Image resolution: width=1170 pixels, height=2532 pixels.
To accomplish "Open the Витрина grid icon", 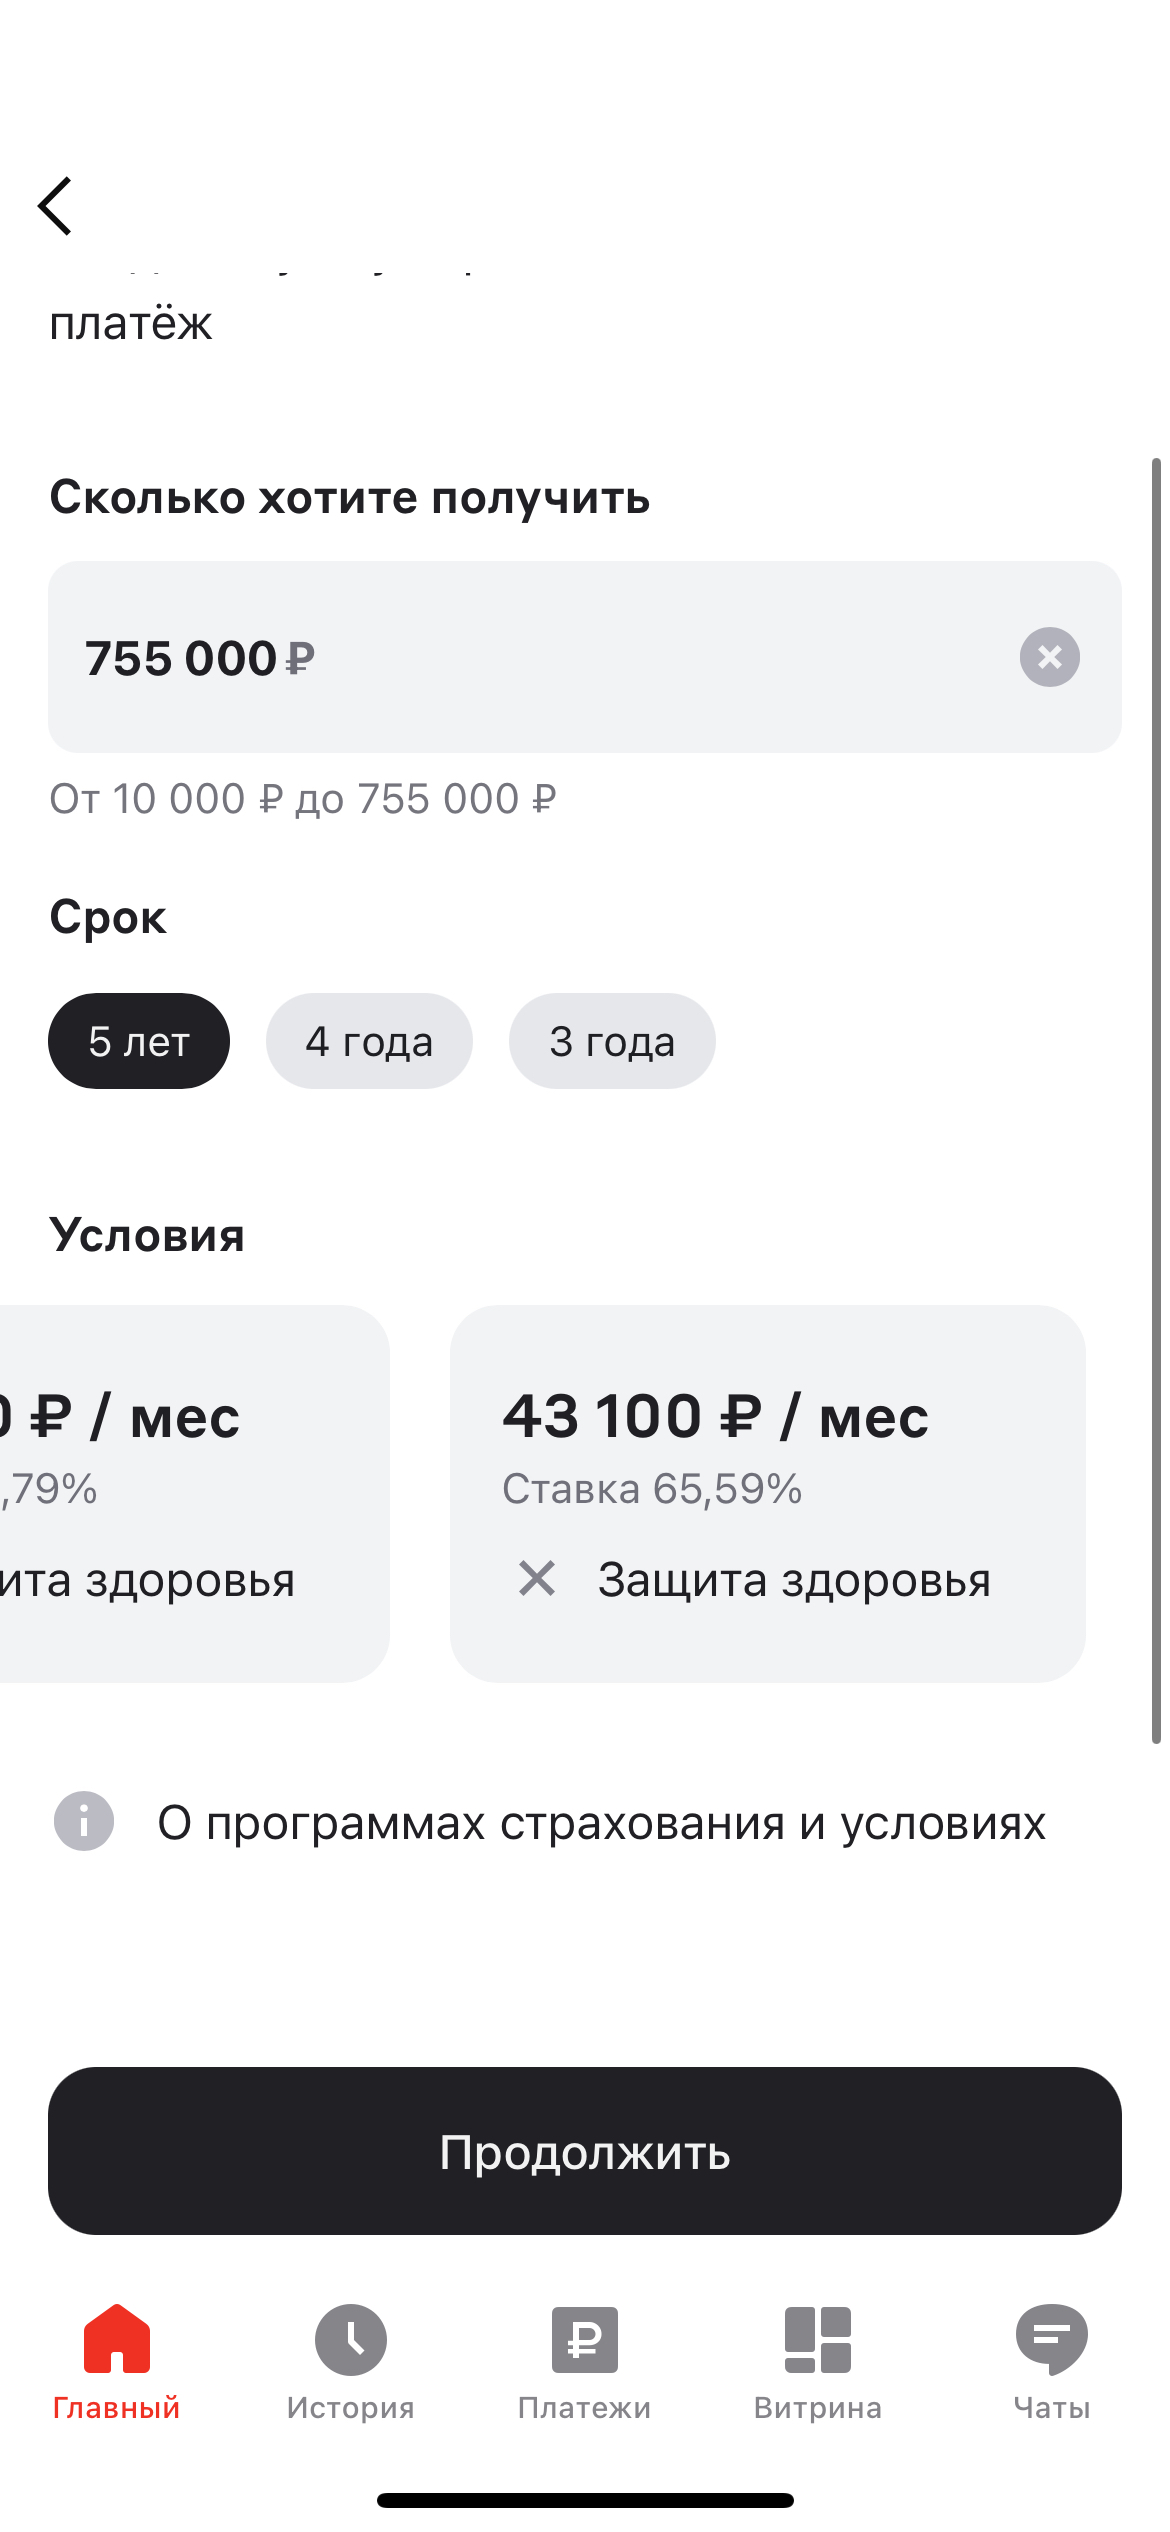I will point(818,2340).
